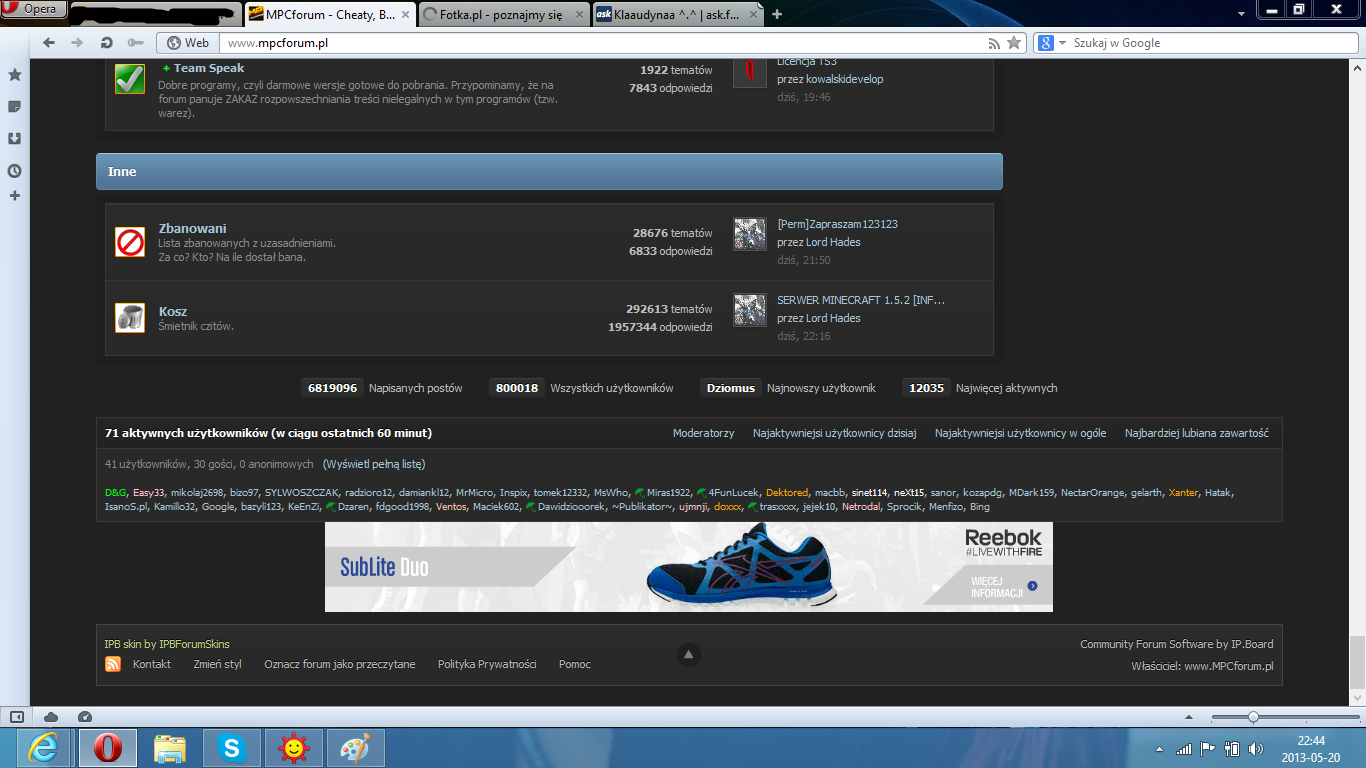Open Downloads panel in sidebar

tap(15, 138)
